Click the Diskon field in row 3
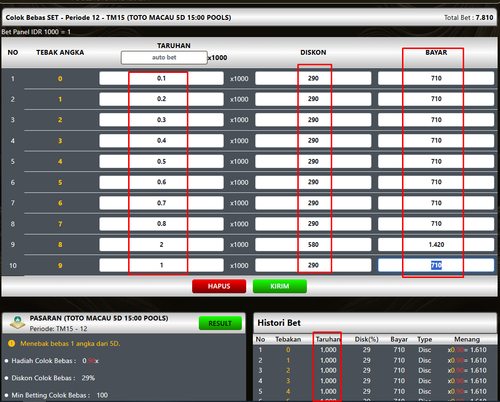 [x=313, y=120]
